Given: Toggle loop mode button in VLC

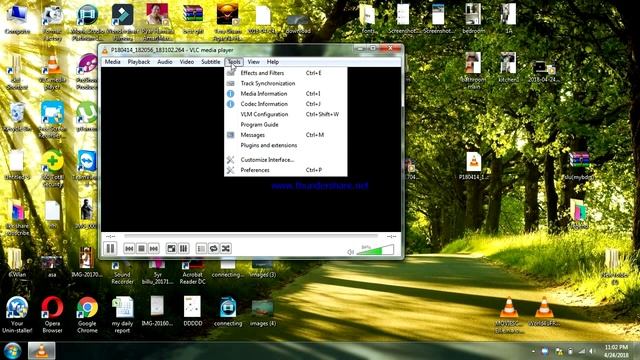Looking at the screenshot, I should pos(213,249).
